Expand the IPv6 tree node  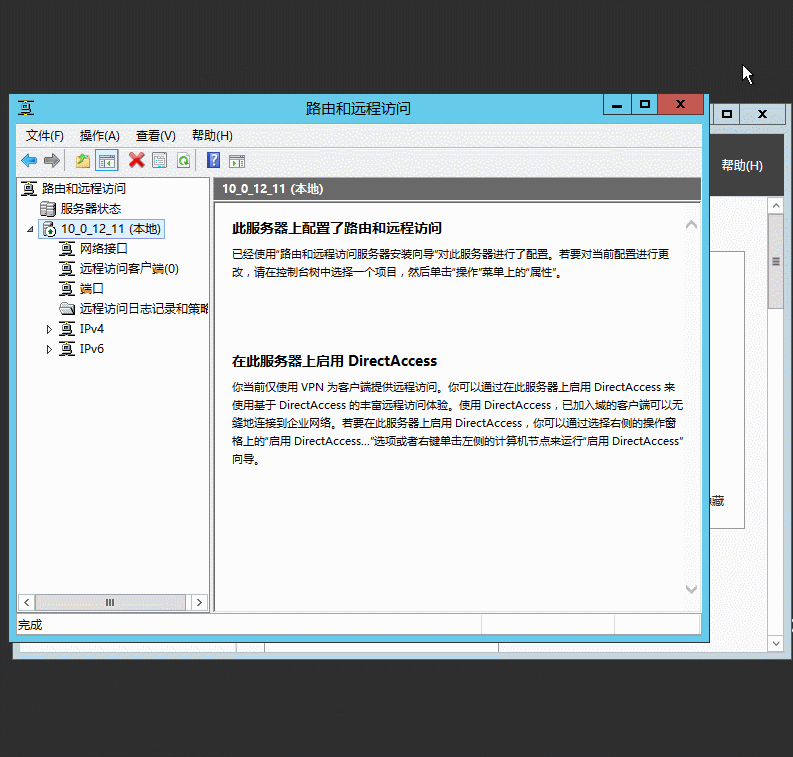(x=49, y=349)
